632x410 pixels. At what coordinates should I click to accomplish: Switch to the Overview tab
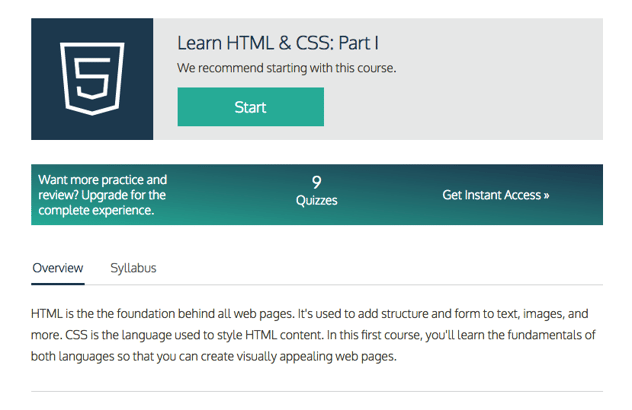coord(58,268)
